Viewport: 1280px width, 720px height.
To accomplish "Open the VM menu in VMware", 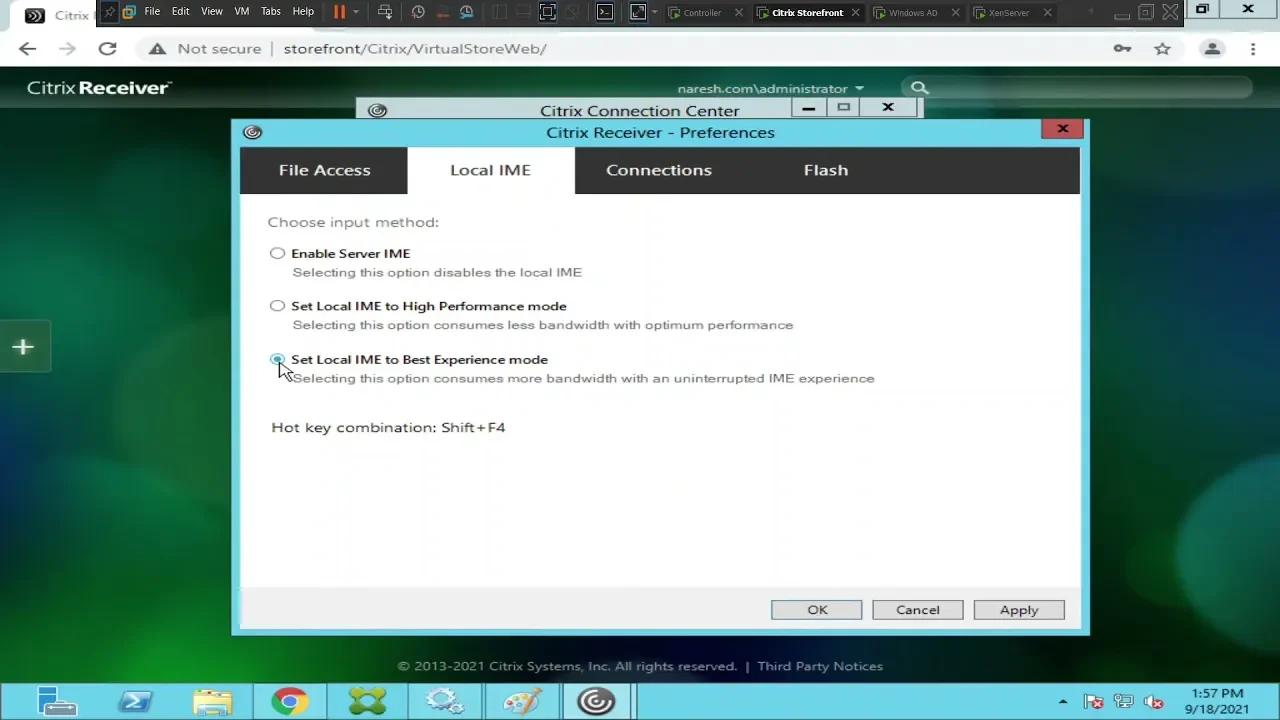I will click(241, 12).
